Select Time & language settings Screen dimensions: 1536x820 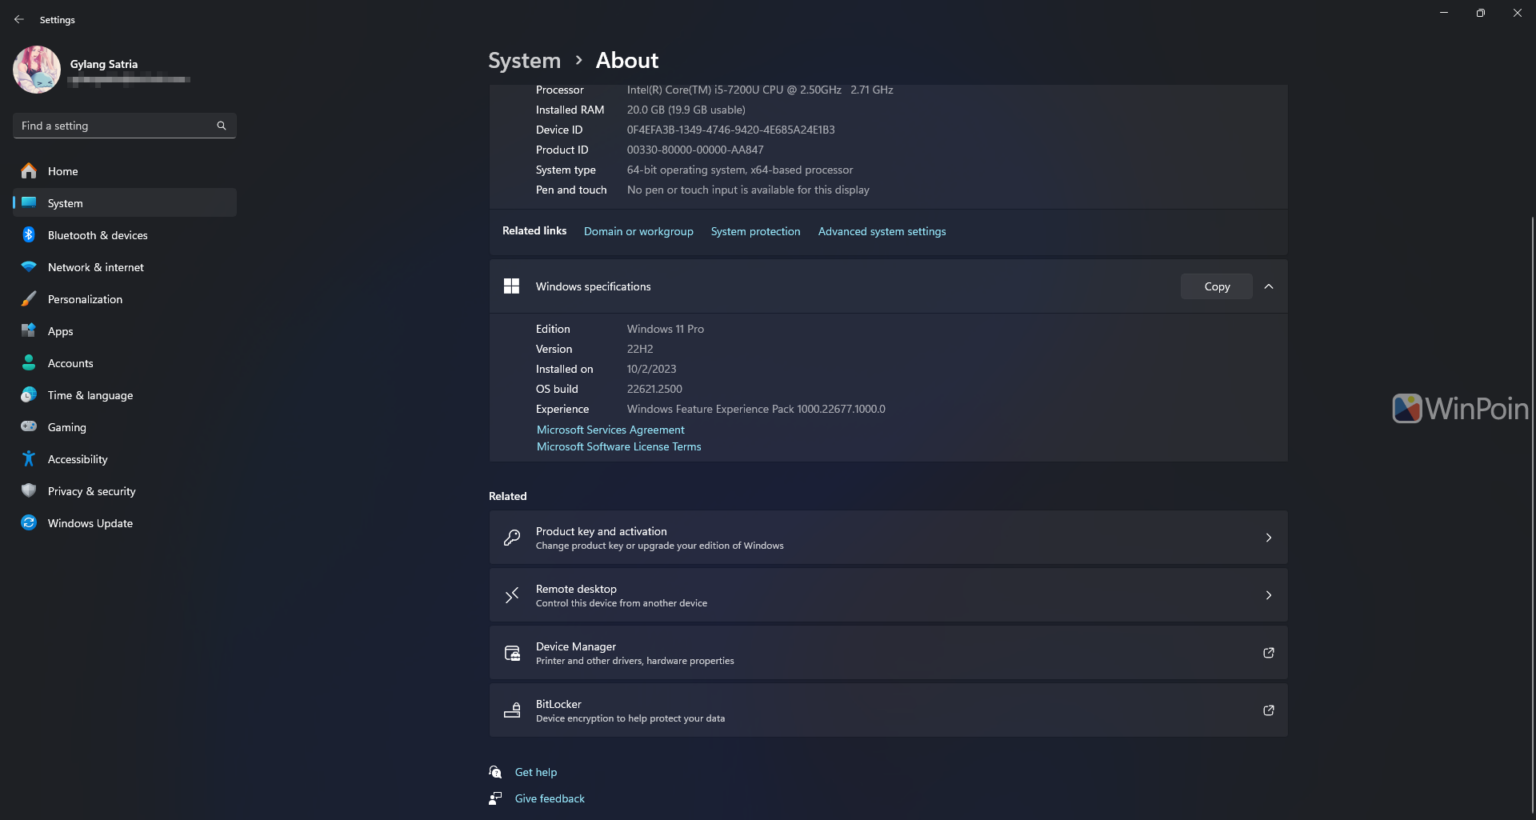coord(90,395)
